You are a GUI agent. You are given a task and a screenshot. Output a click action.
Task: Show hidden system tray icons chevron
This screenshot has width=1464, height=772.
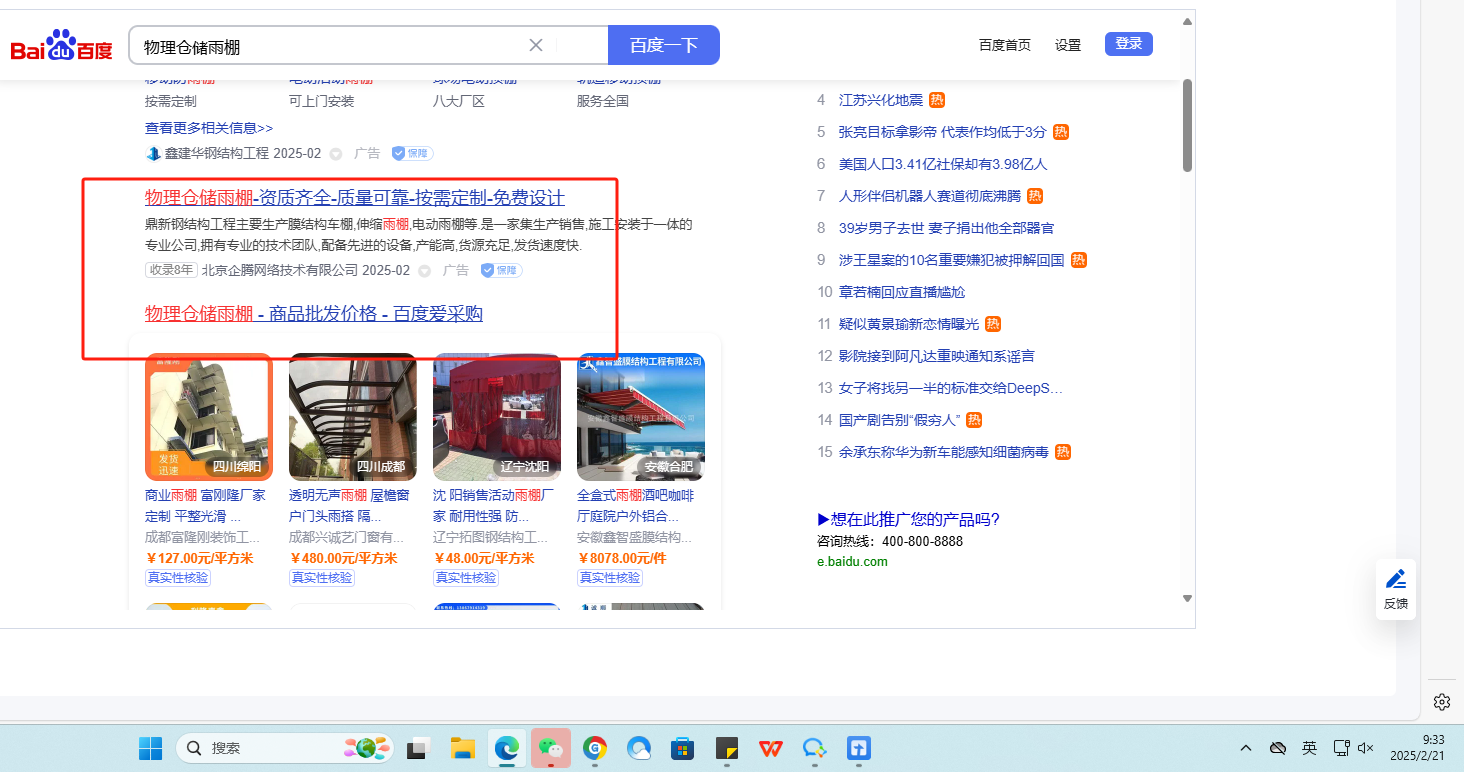(x=1246, y=748)
